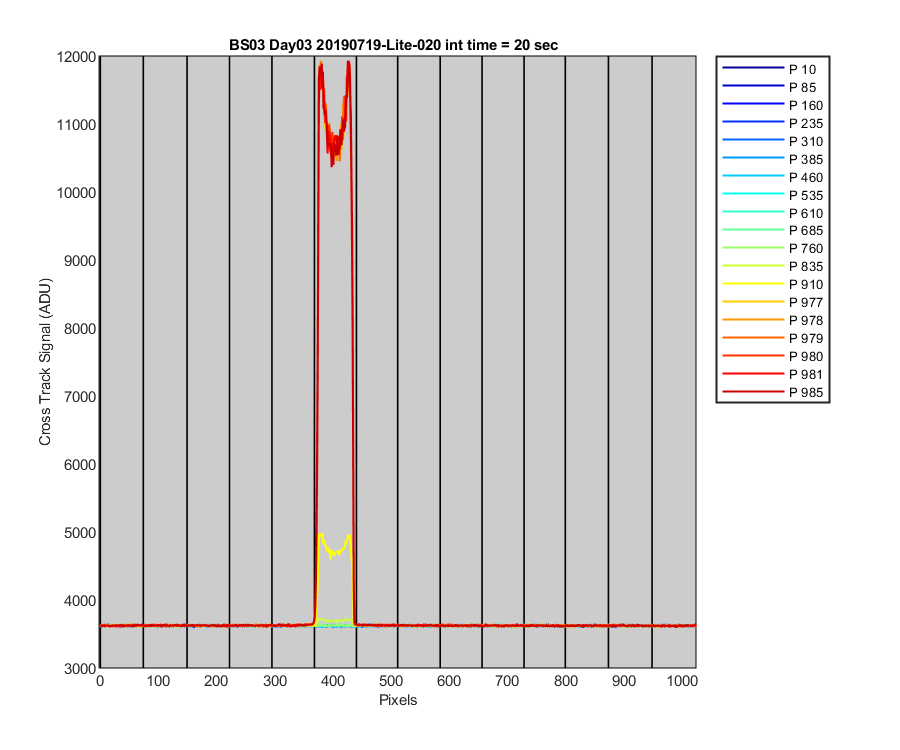Click the 500 x-axis tick label
The width and height of the screenshot is (900, 750).
pos(391,681)
